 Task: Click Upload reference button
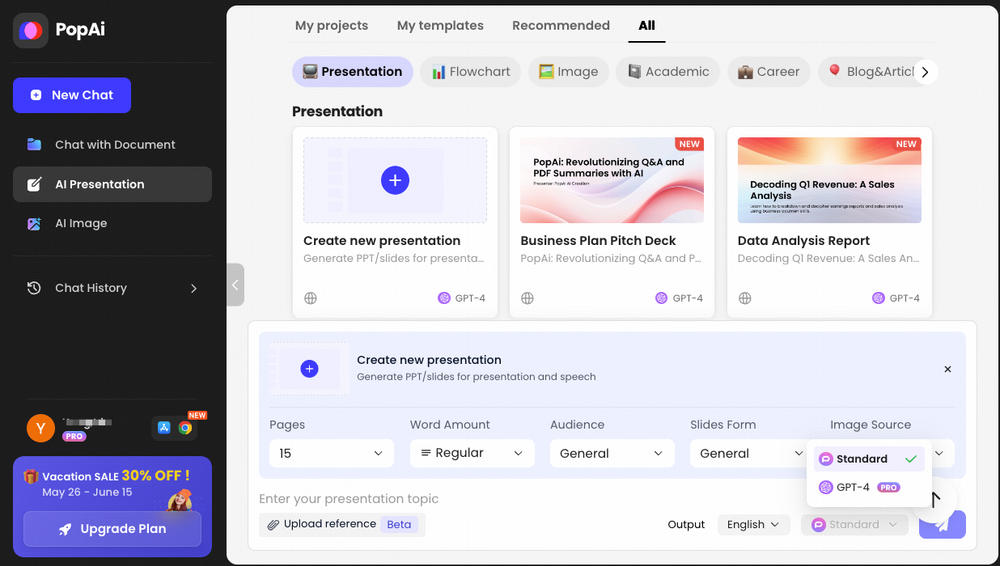point(342,525)
